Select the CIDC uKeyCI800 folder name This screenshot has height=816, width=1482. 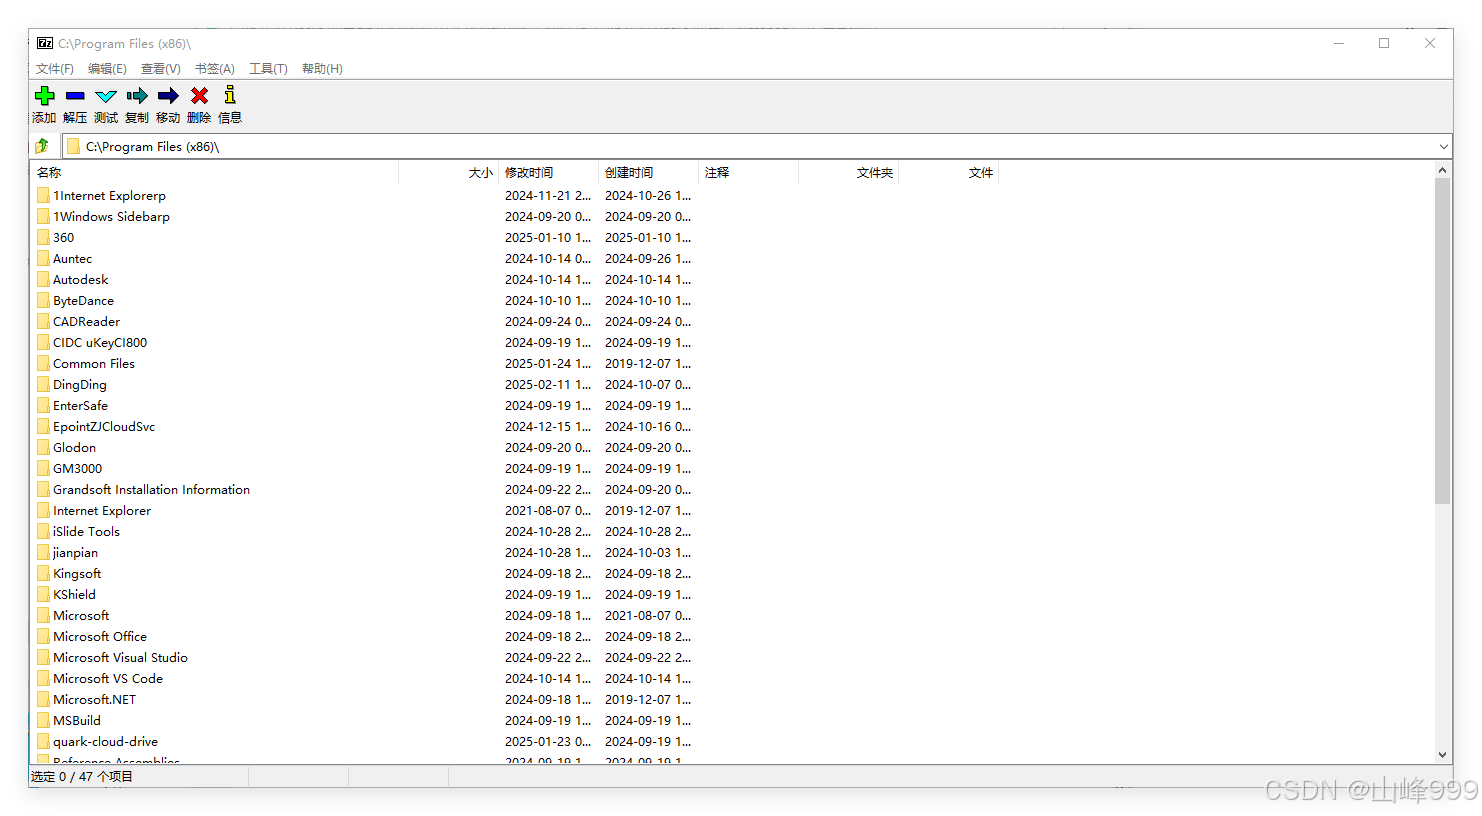(x=100, y=343)
